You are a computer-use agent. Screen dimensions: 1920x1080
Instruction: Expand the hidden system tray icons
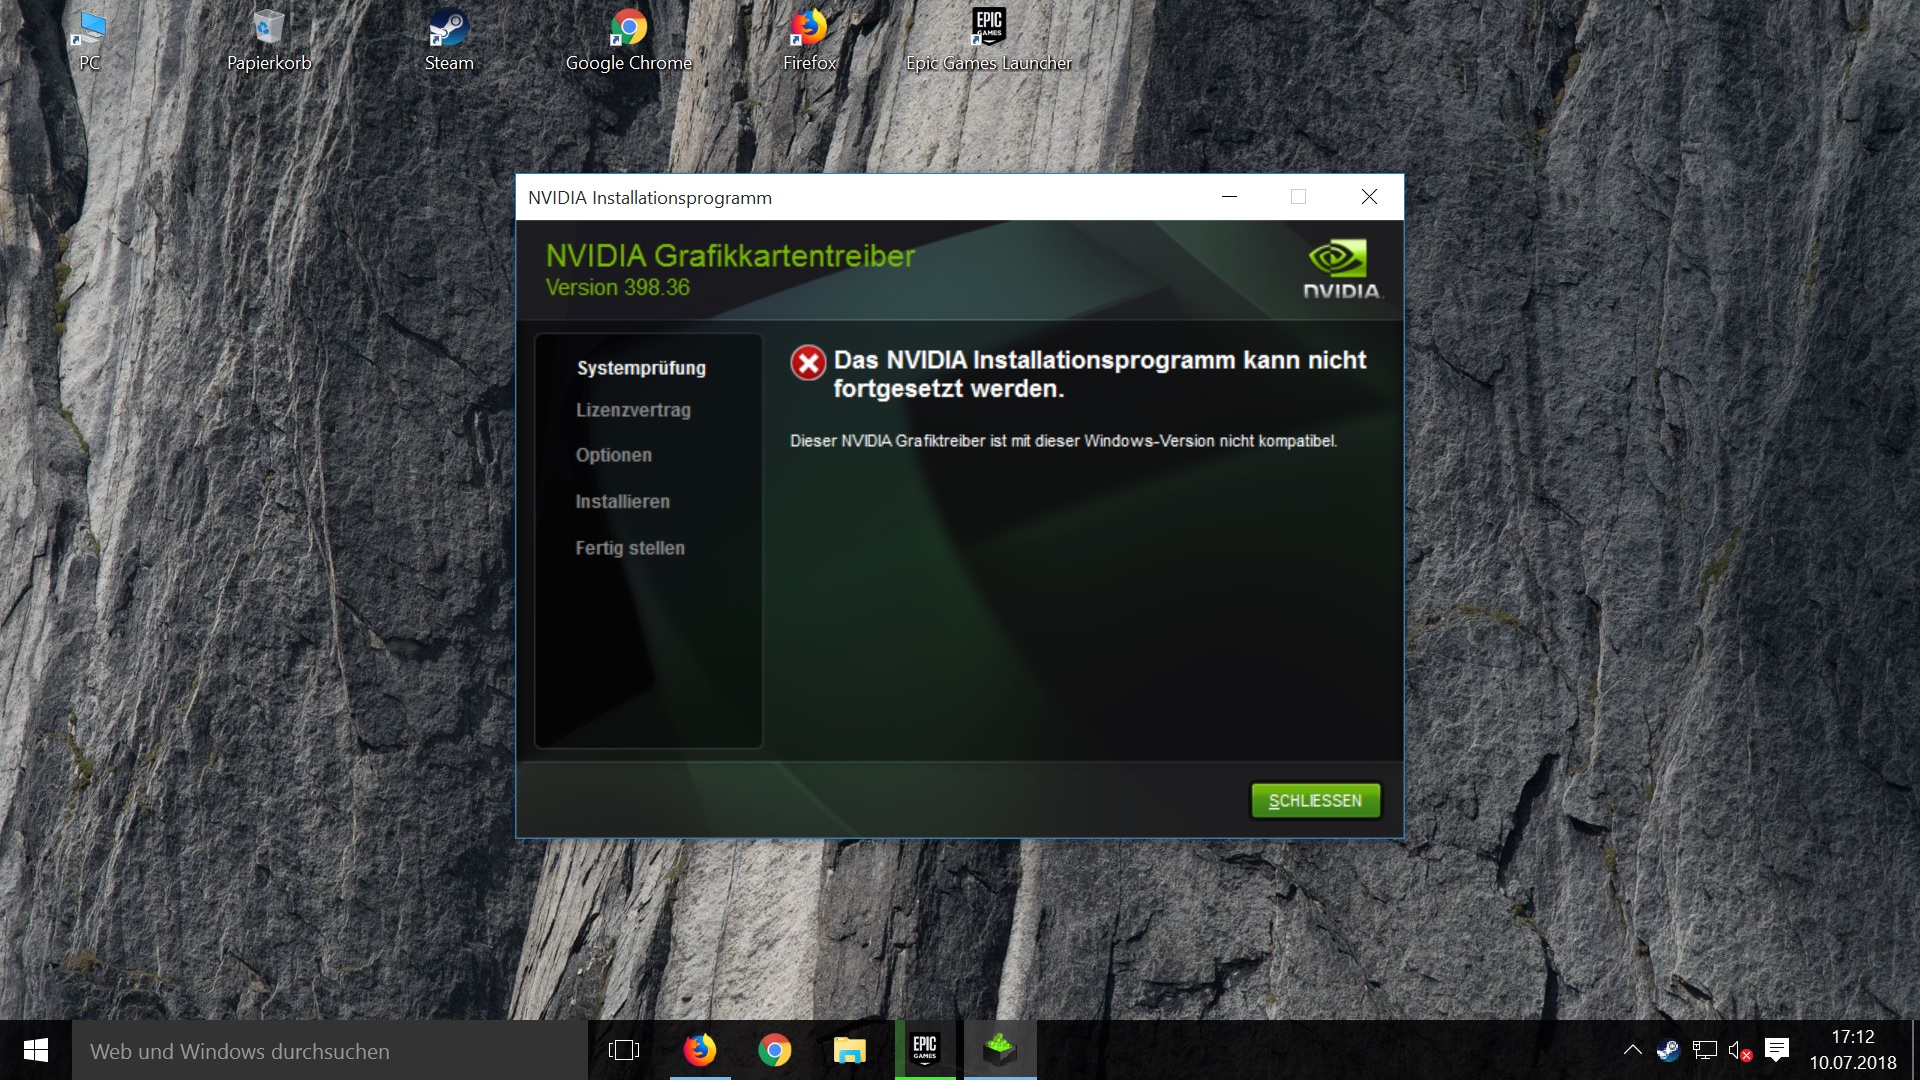pos(1632,1050)
